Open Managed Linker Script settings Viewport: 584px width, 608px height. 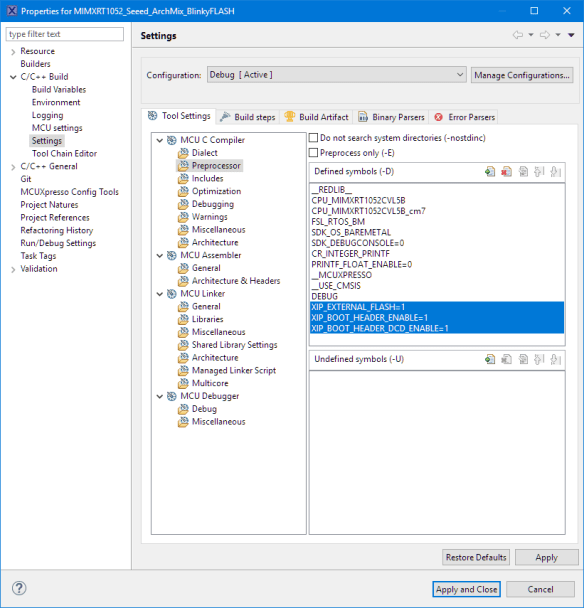233,370
